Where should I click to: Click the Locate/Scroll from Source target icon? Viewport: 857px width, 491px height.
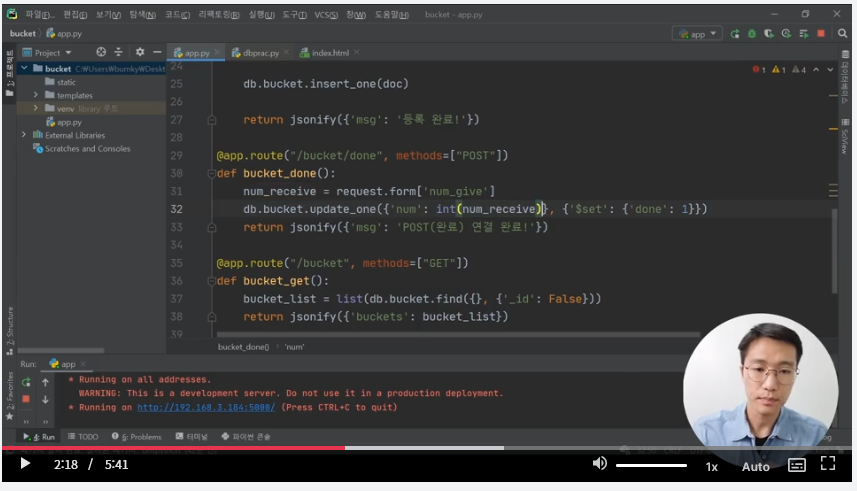[x=101, y=52]
